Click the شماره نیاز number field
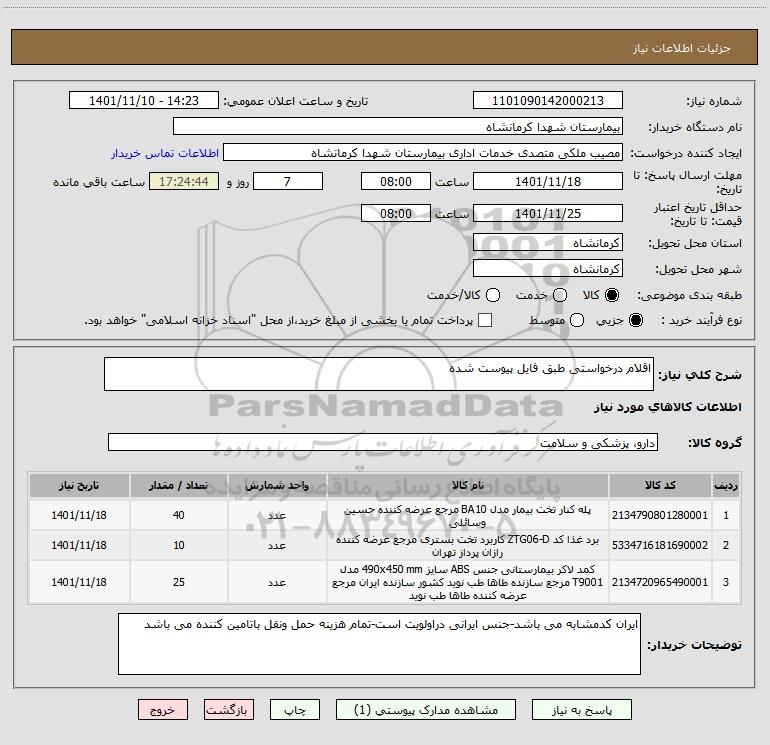 (548, 100)
